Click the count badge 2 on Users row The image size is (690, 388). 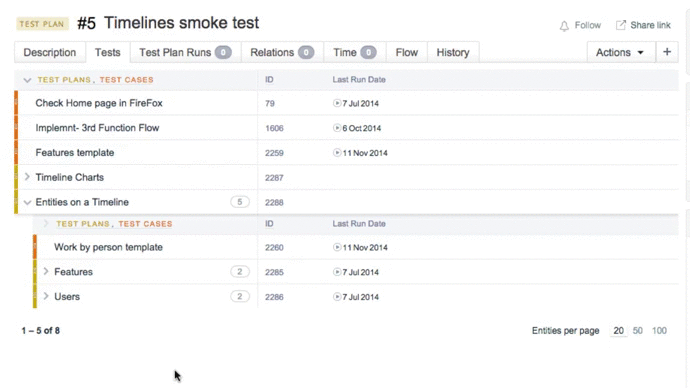coord(240,296)
